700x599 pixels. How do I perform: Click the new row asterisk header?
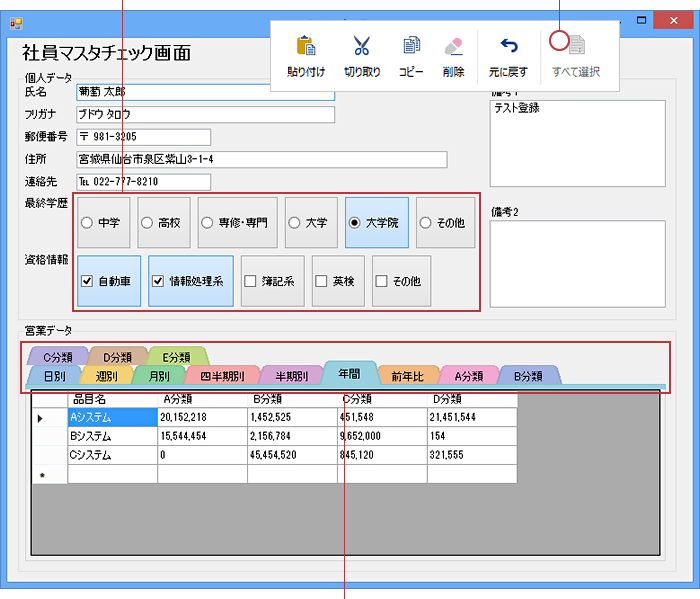(x=50, y=474)
